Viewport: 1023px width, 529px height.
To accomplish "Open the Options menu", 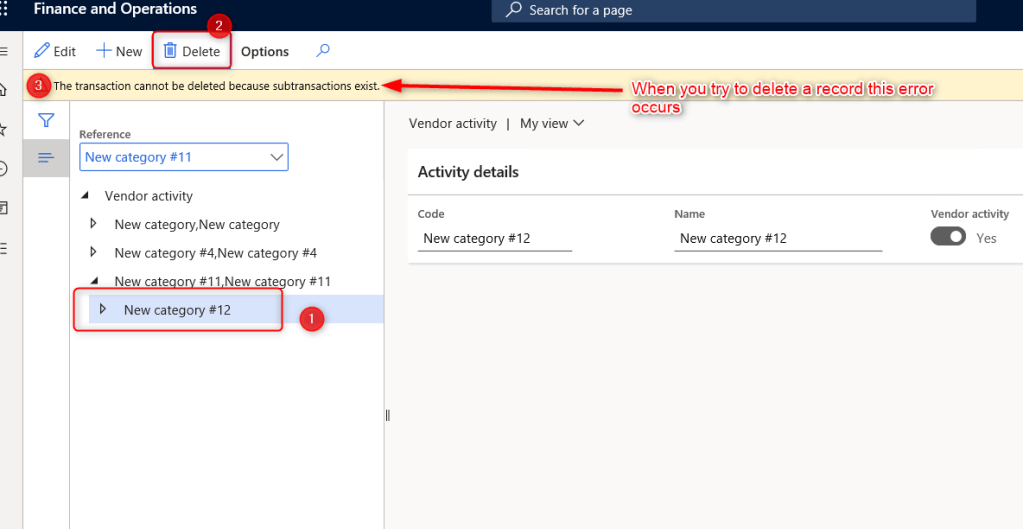I will pos(265,51).
